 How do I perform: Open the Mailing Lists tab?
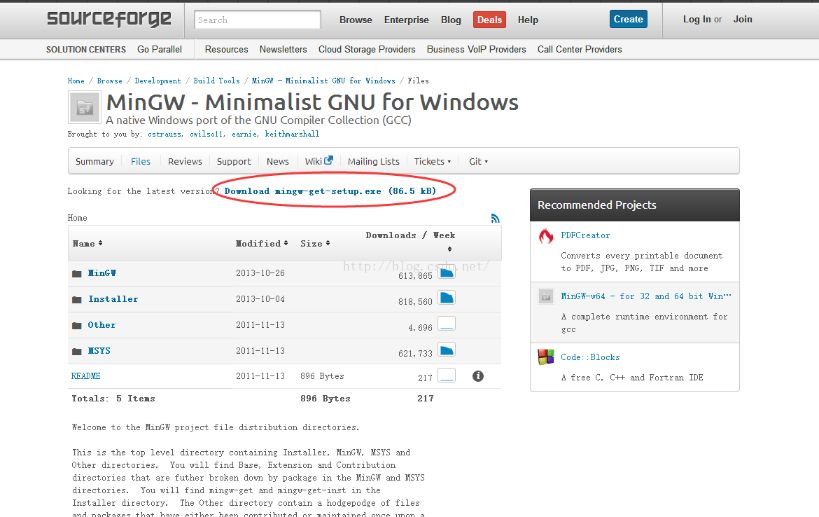[373, 161]
